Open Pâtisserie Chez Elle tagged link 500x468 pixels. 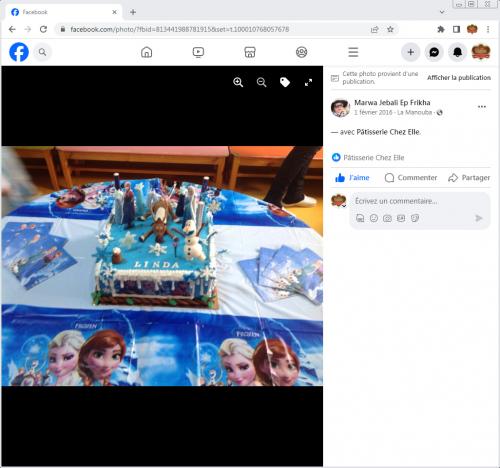[388, 132]
